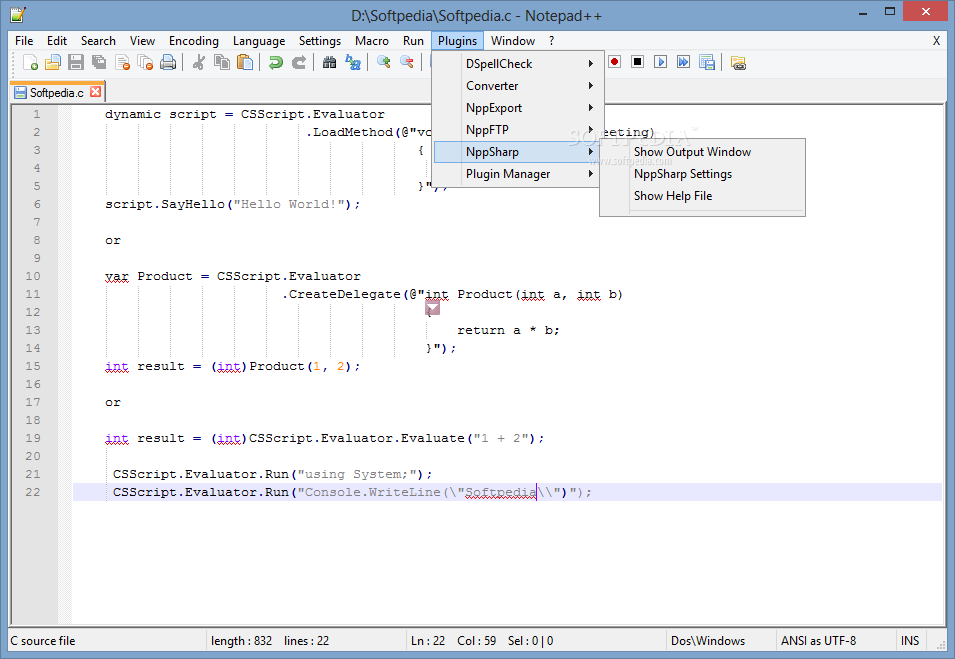Click the fold marker on line 12

point(432,309)
